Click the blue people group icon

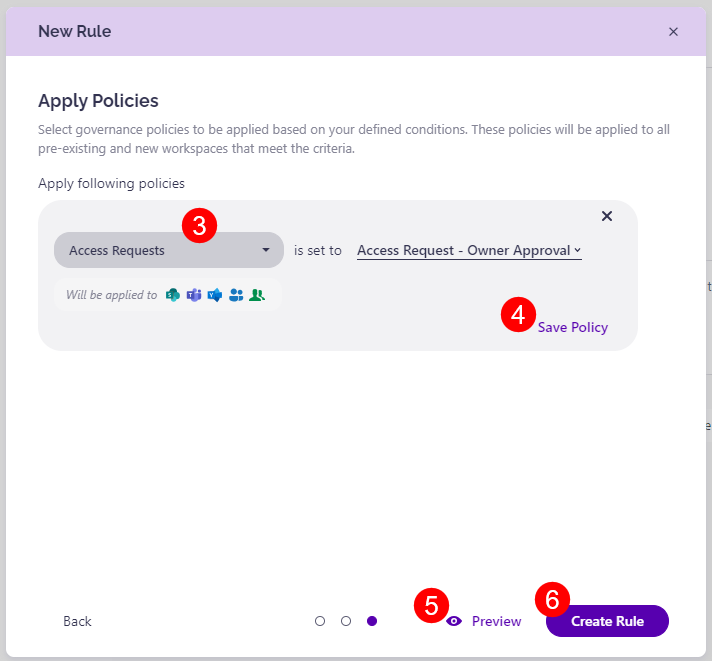click(x=236, y=295)
